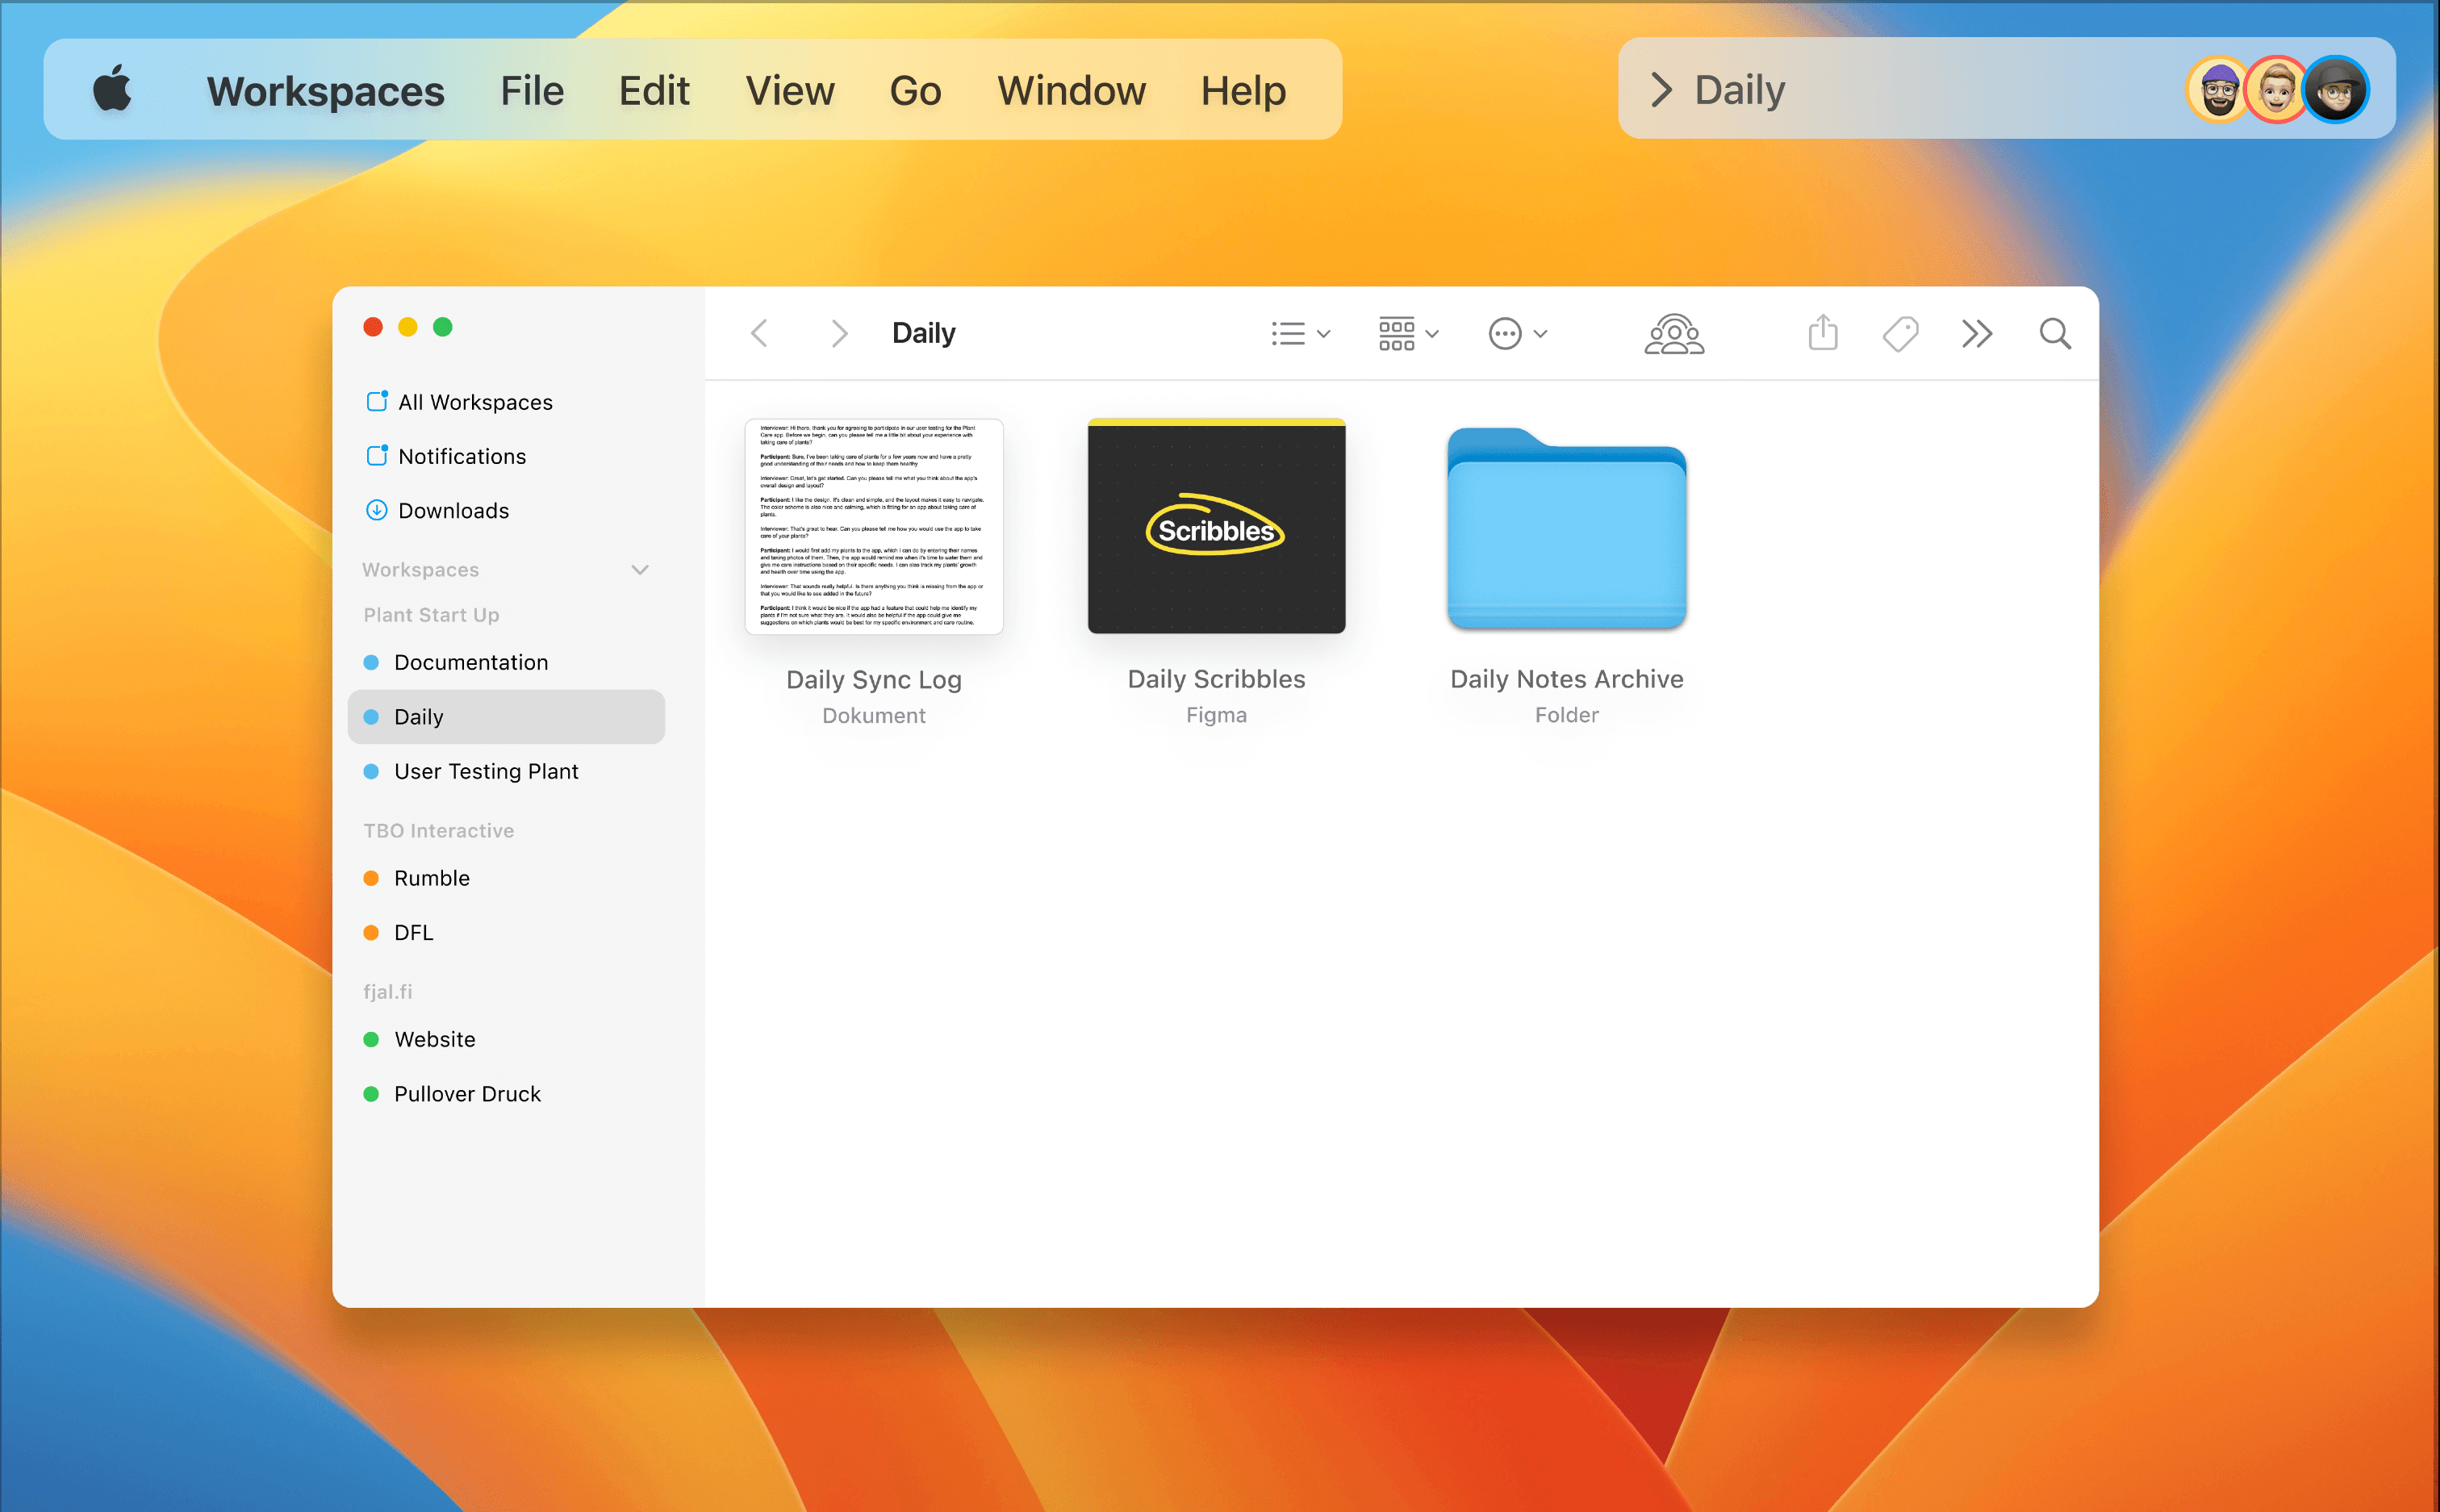The image size is (2440, 1512).
Task: Select the Rumble workspace with orange dot
Action: pos(431,877)
